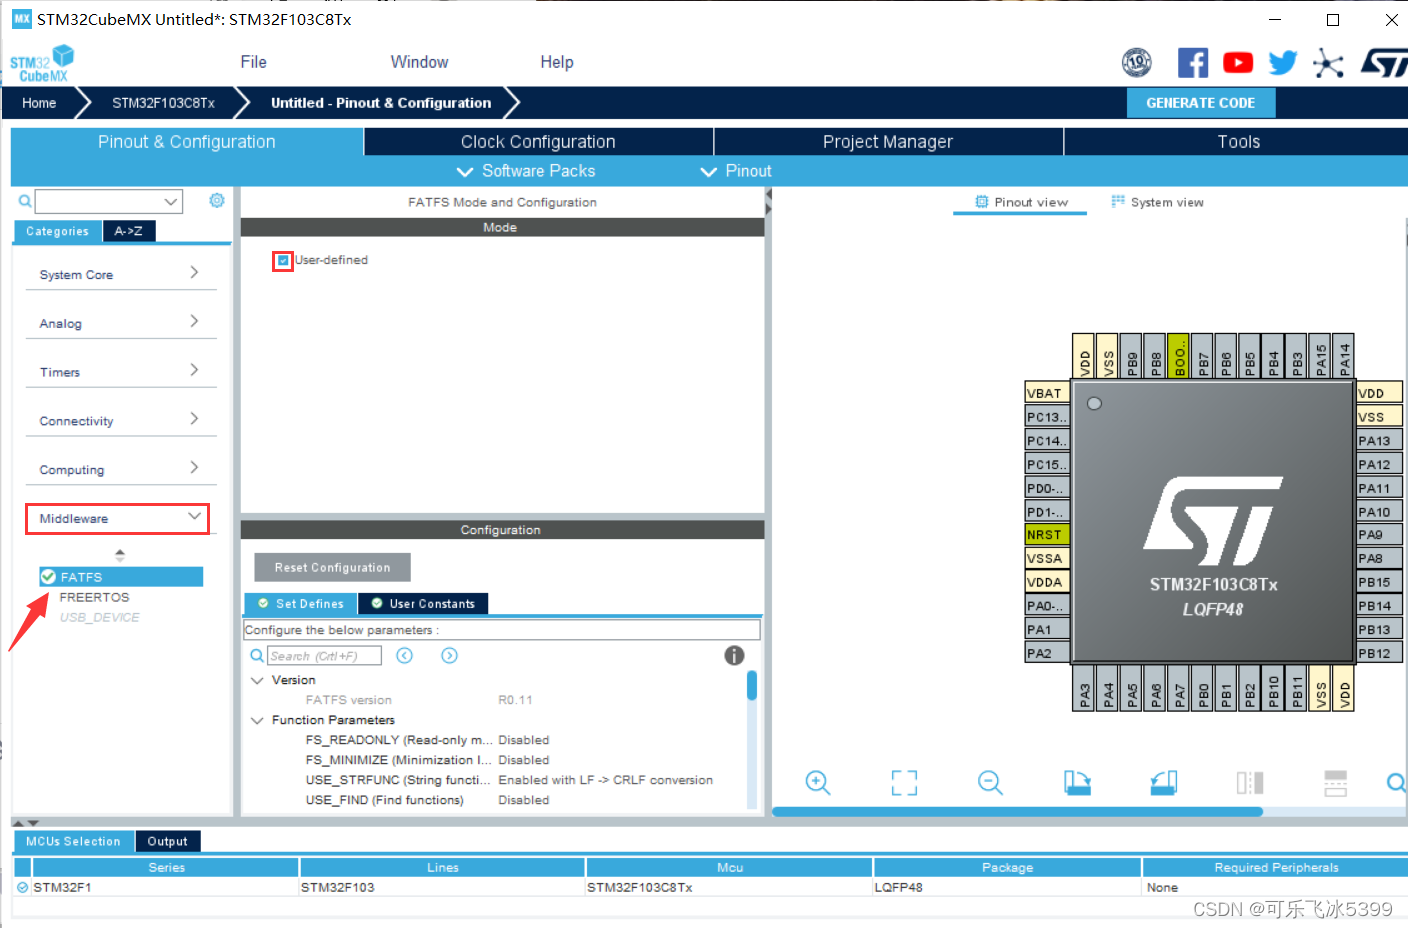Switch to Clock Configuration tab
Screen dimensions: 1408x928
[x=538, y=142]
